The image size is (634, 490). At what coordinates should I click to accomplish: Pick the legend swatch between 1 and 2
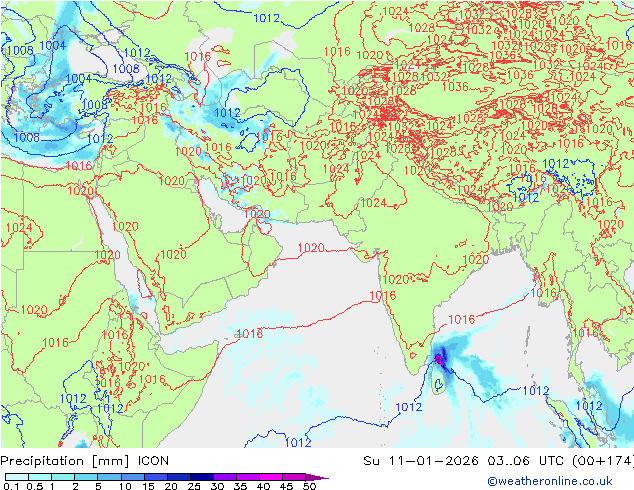click(x=63, y=477)
